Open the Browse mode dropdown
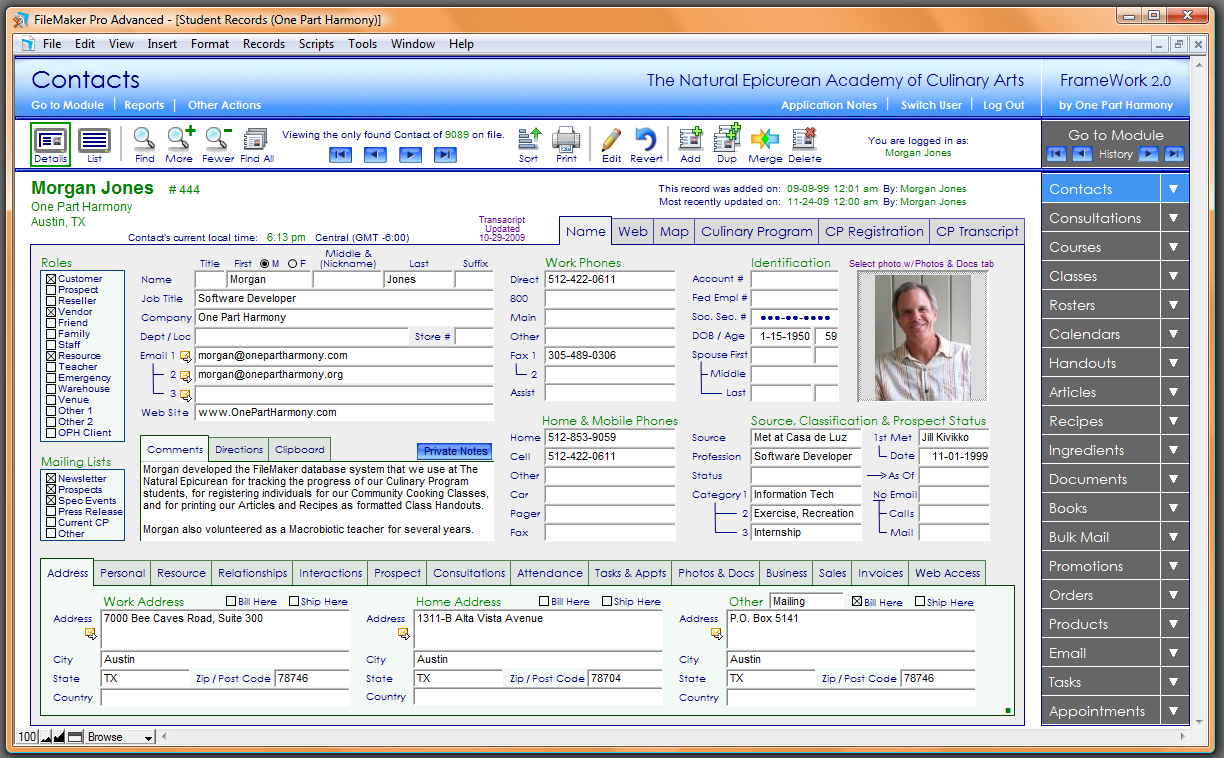 tap(120, 737)
